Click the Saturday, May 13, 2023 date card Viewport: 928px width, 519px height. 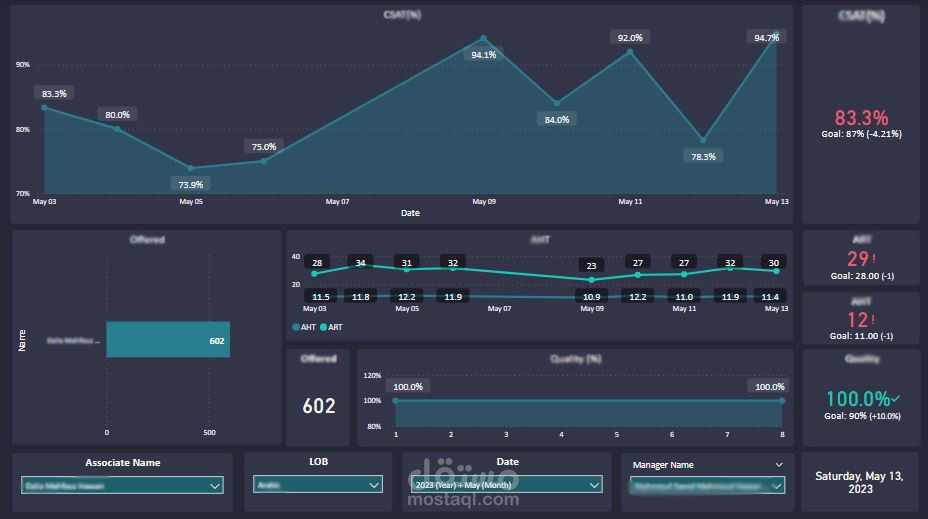pos(859,482)
